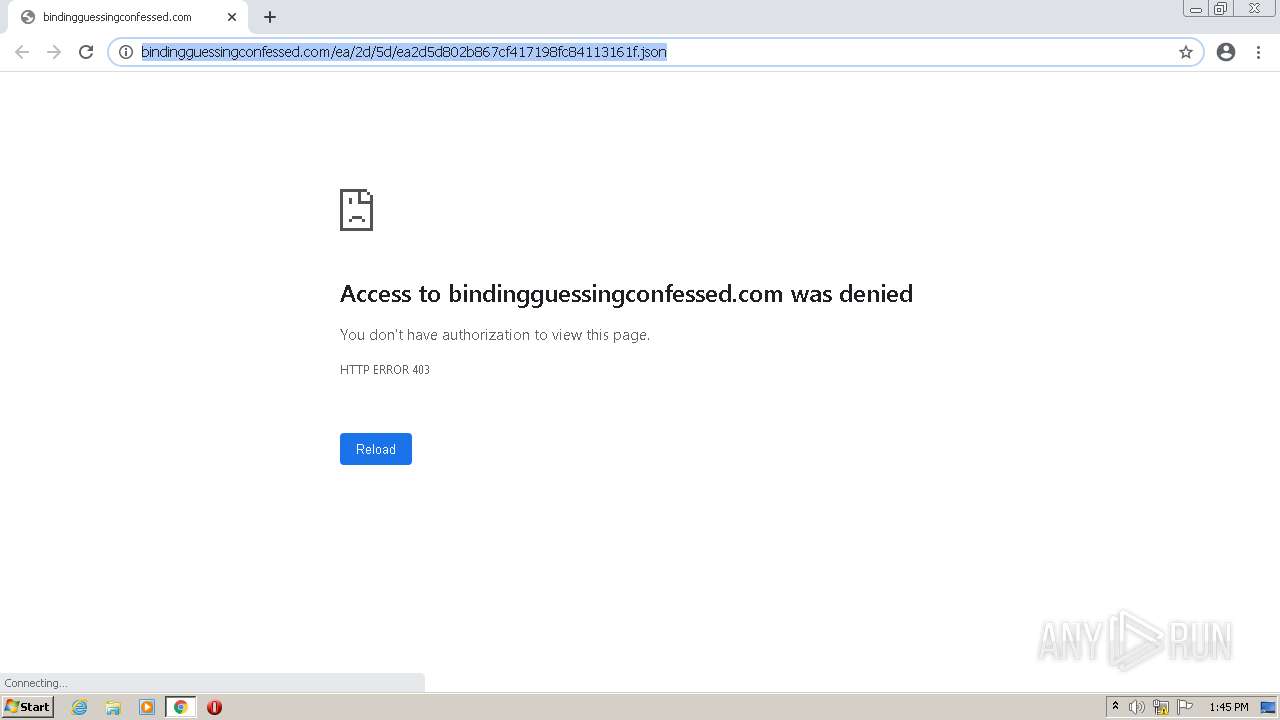
Task: Click the 'HTTP ERROR 403' text
Action: tap(385, 370)
